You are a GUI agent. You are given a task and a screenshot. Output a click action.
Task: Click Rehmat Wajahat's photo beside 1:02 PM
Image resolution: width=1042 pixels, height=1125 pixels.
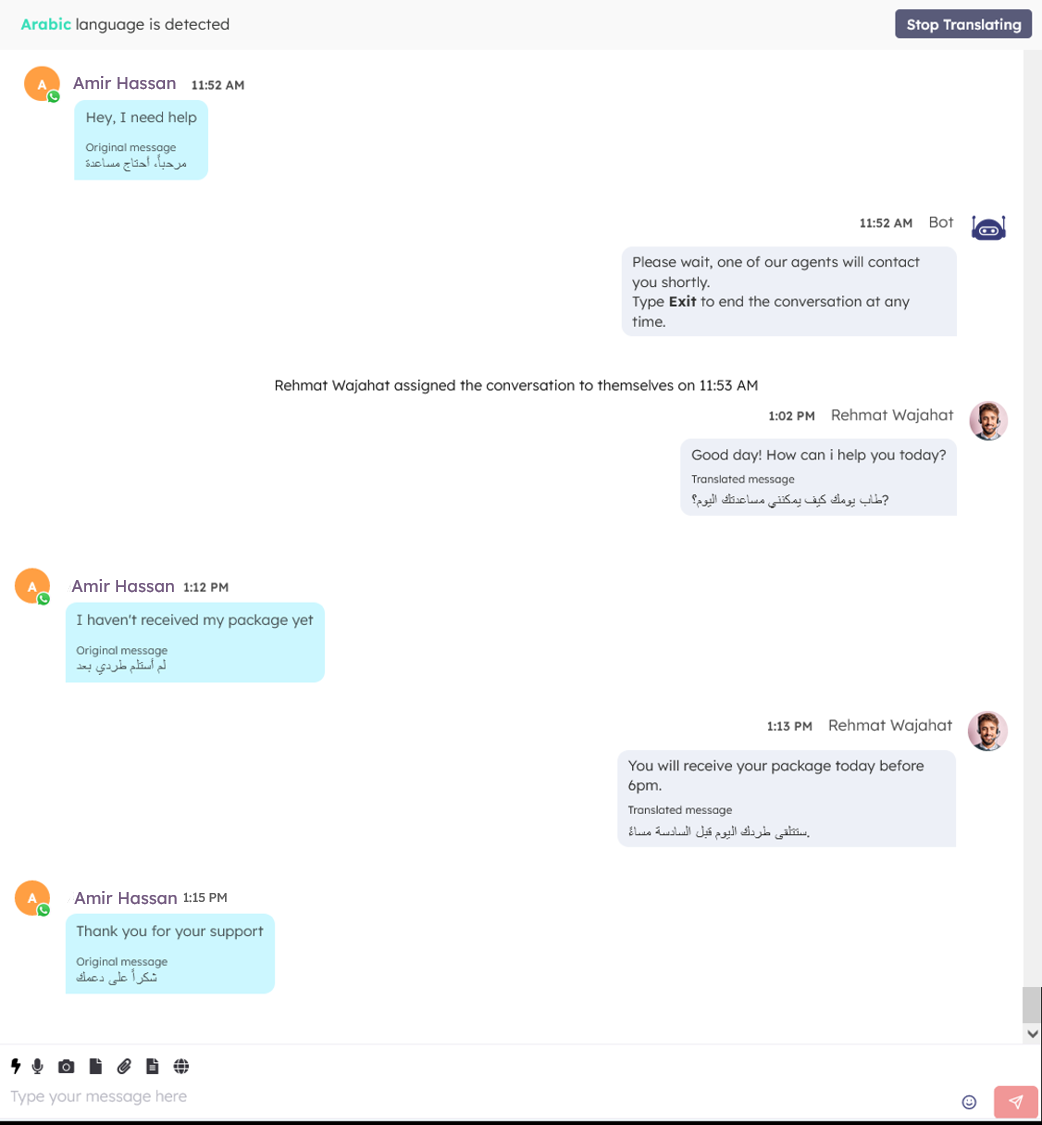(988, 420)
